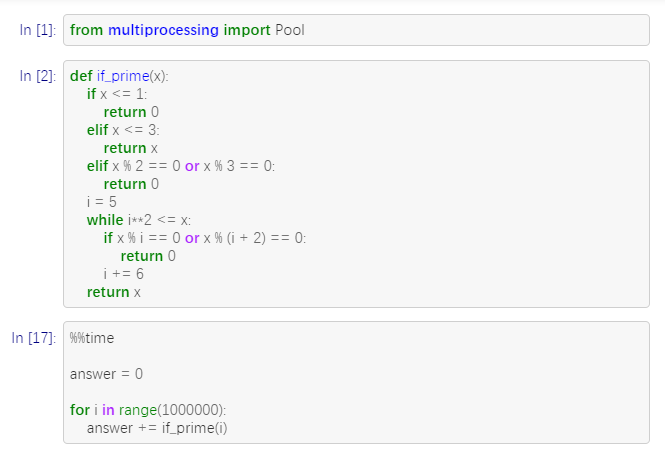Click the 'for i in range(1000000):' line

click(148, 410)
